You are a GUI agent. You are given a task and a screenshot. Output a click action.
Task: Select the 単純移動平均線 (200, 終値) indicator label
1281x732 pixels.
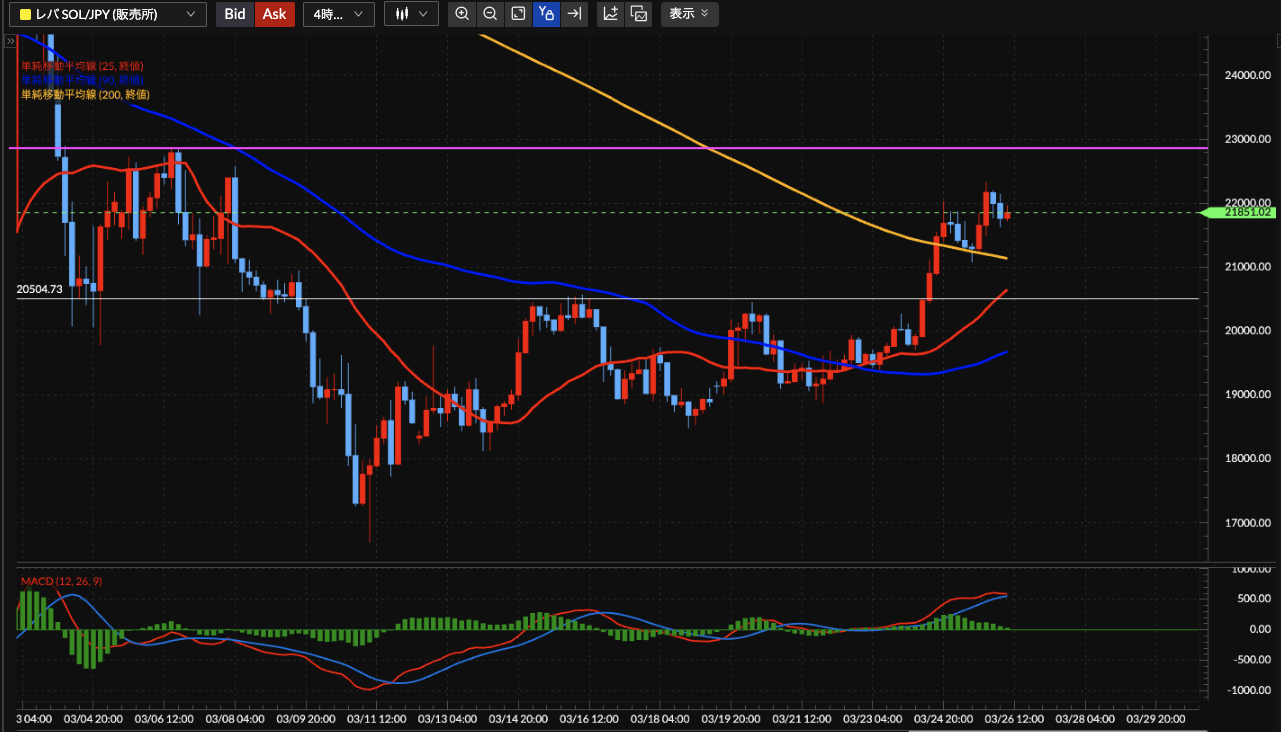coord(86,94)
